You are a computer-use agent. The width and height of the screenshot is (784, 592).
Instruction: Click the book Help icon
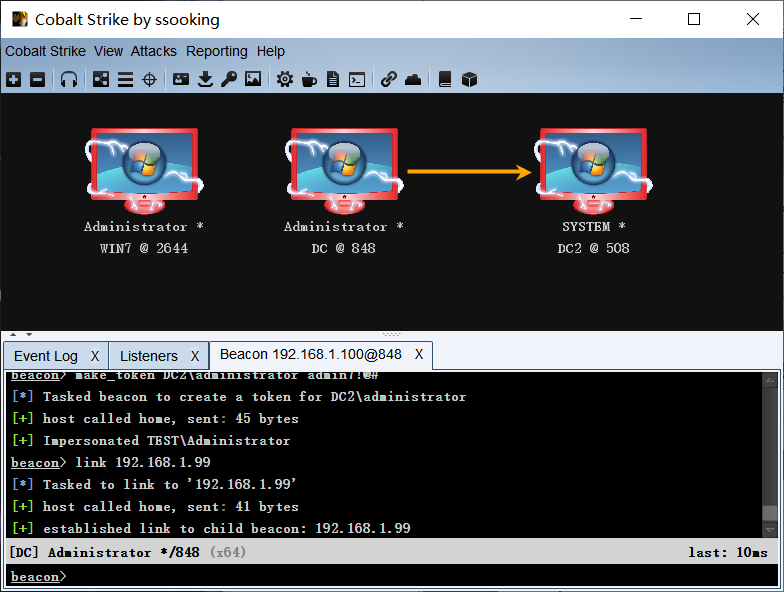click(445, 79)
